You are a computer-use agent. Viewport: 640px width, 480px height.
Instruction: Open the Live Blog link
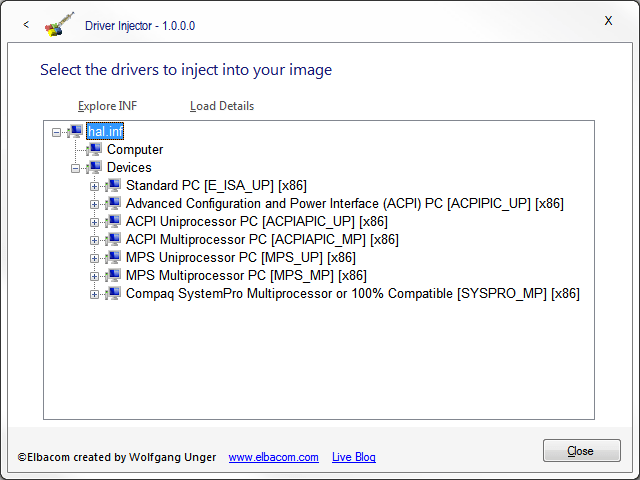[353, 457]
